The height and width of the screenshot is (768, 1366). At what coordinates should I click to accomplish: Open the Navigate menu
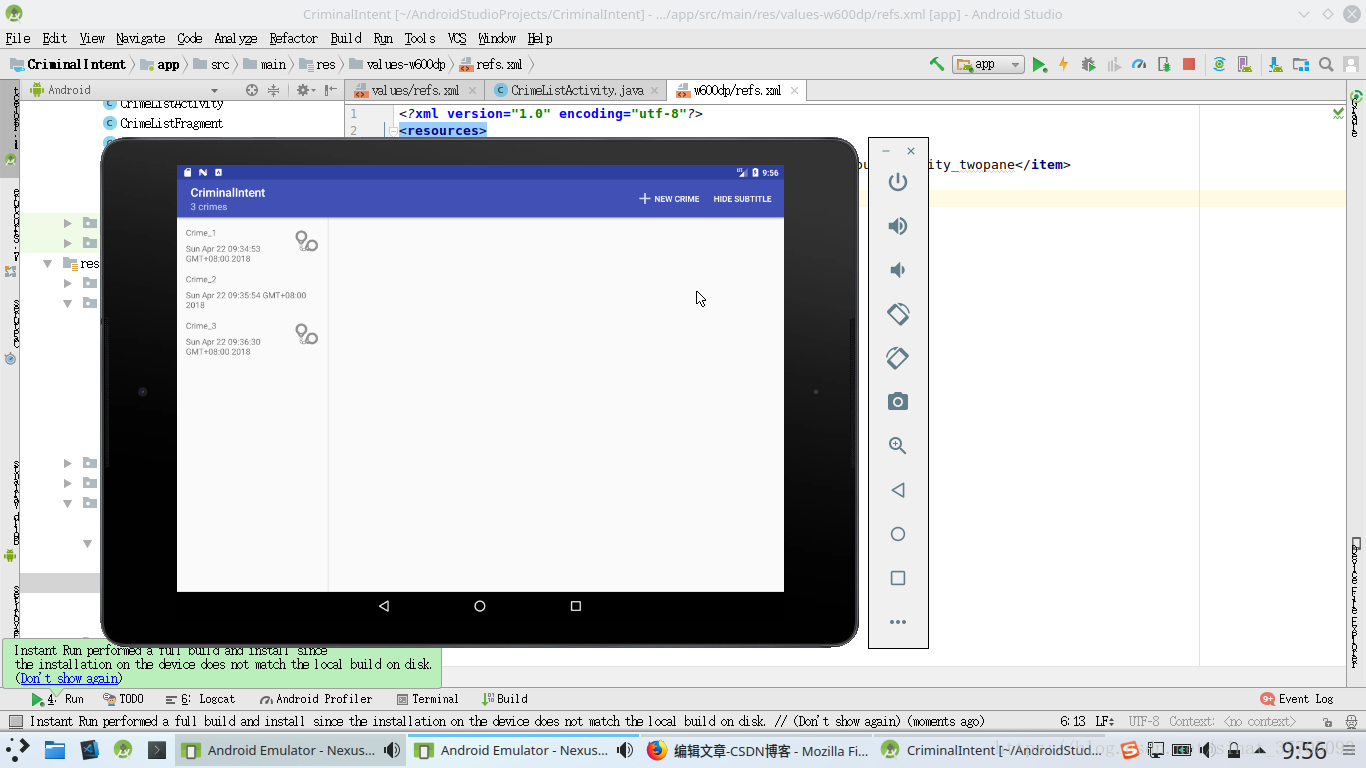pos(140,38)
